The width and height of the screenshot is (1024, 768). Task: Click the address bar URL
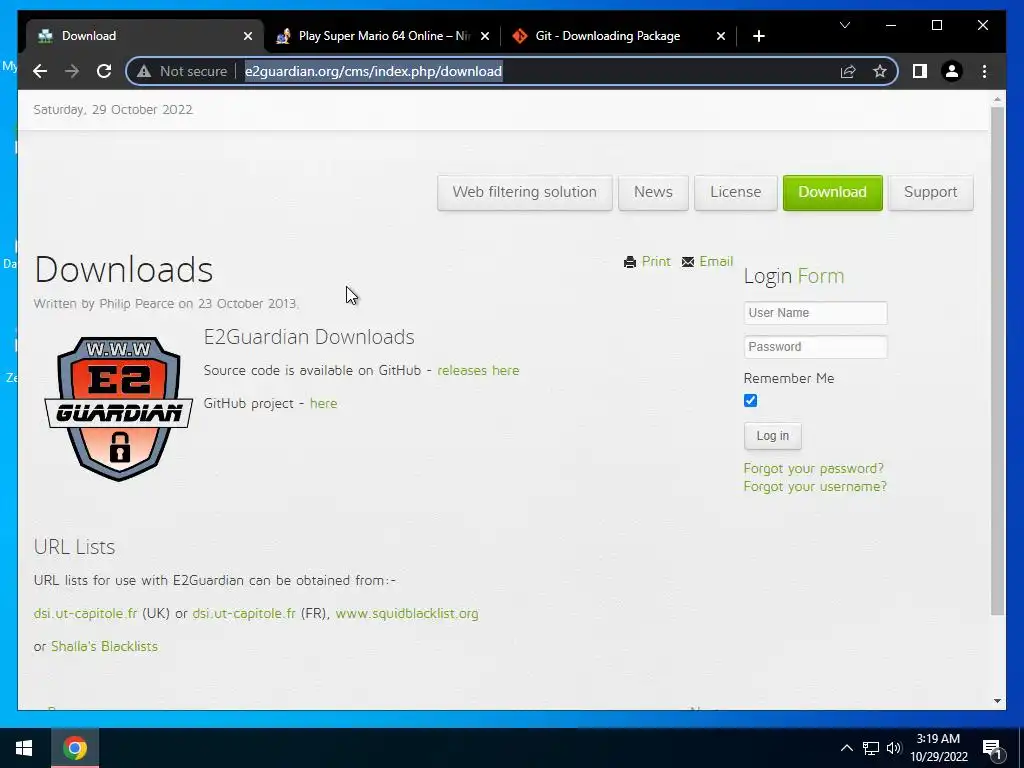(374, 71)
